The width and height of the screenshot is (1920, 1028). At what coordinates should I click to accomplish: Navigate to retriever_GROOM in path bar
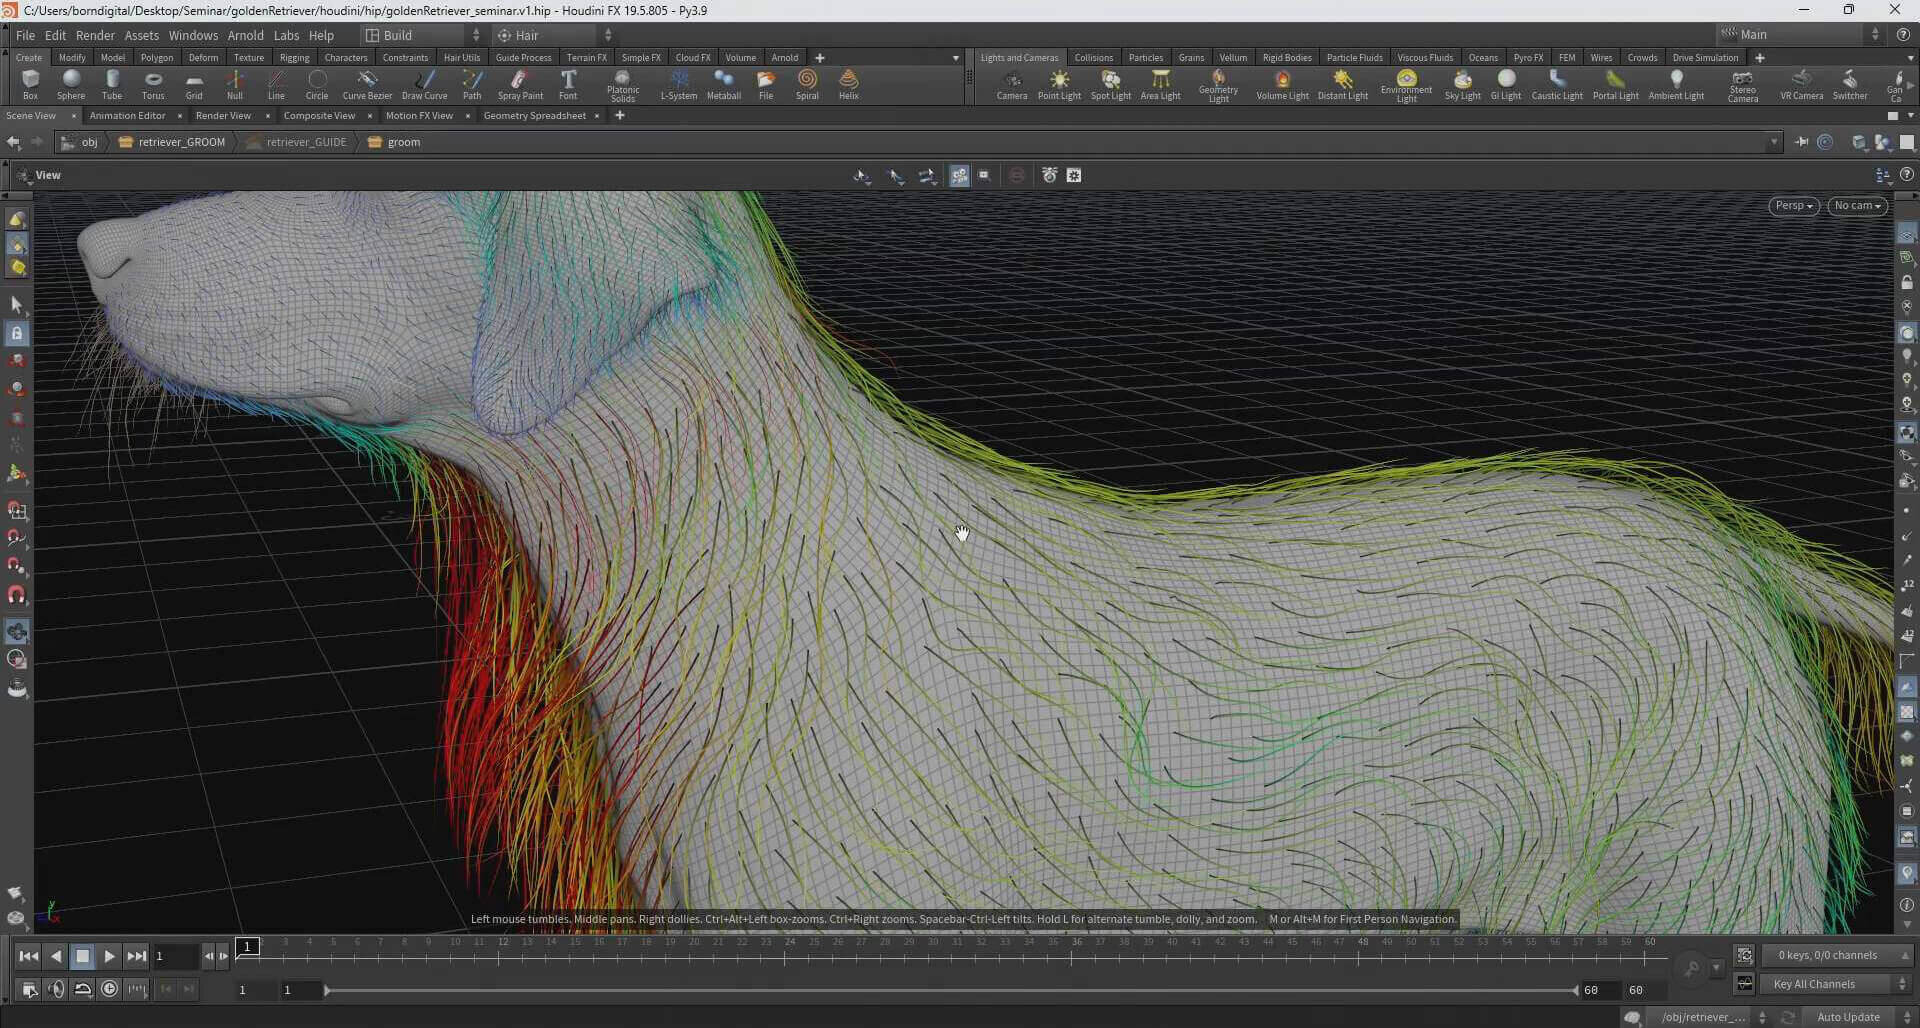pos(181,142)
